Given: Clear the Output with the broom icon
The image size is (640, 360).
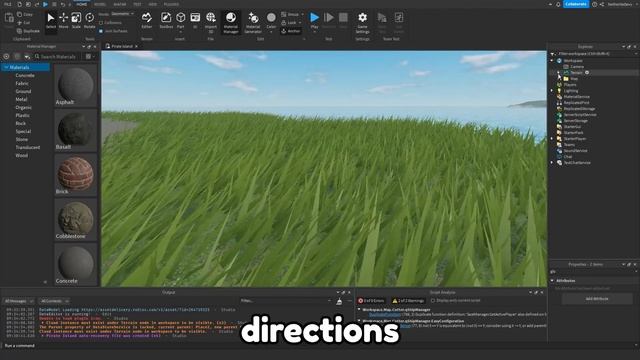Looking at the screenshot, I should 339,301.
